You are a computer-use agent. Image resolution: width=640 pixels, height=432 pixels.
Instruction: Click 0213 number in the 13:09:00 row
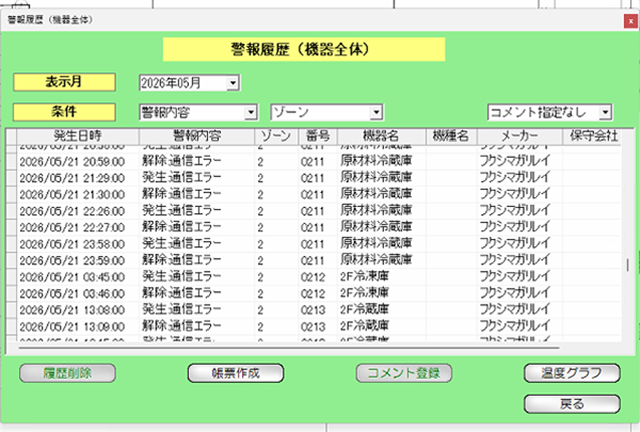click(313, 327)
